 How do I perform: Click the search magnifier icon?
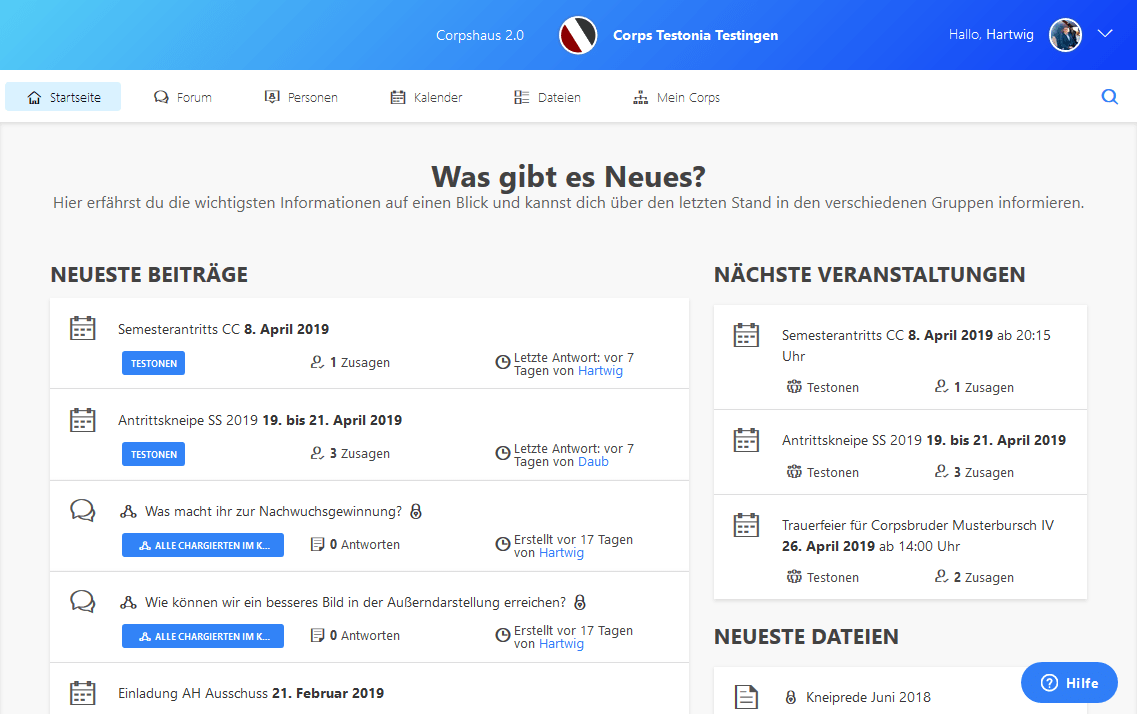(x=1109, y=96)
